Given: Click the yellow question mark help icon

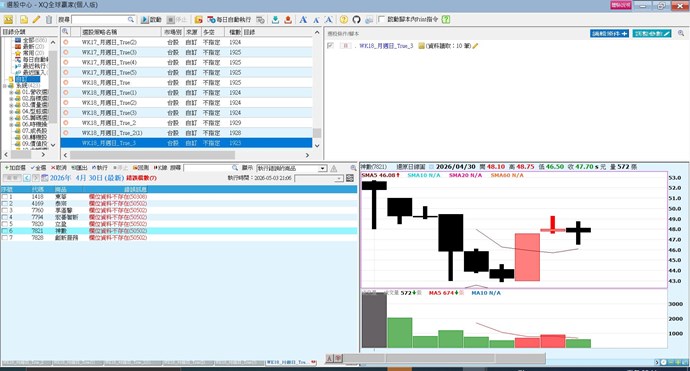Looking at the screenshot, I should pyautogui.click(x=344, y=20).
